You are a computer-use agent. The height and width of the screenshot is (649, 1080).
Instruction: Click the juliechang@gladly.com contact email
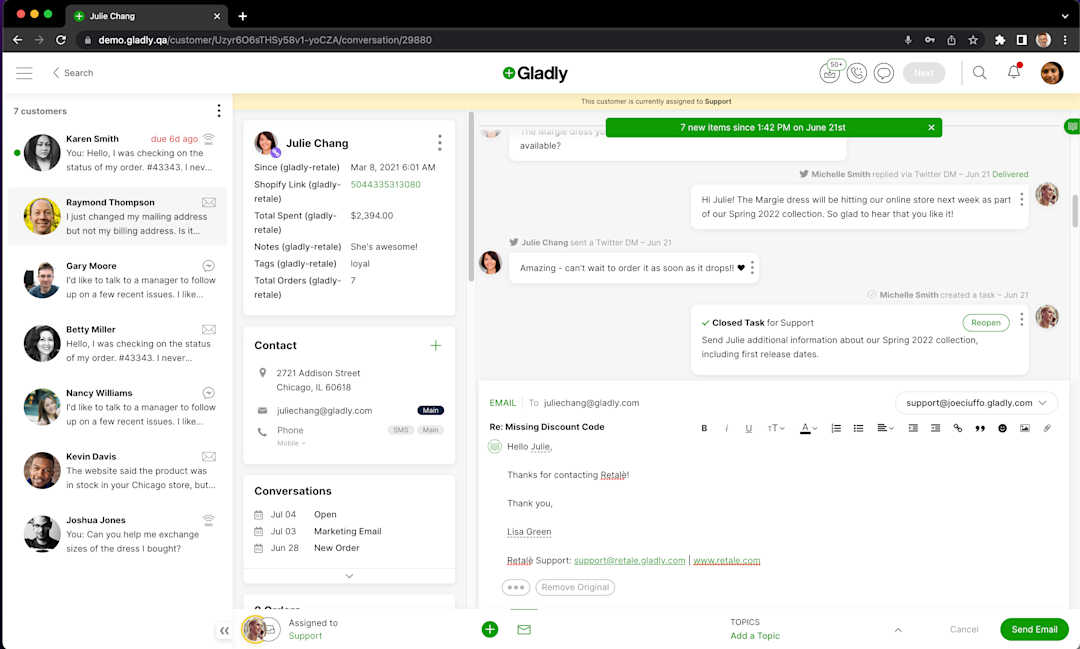coord(324,411)
